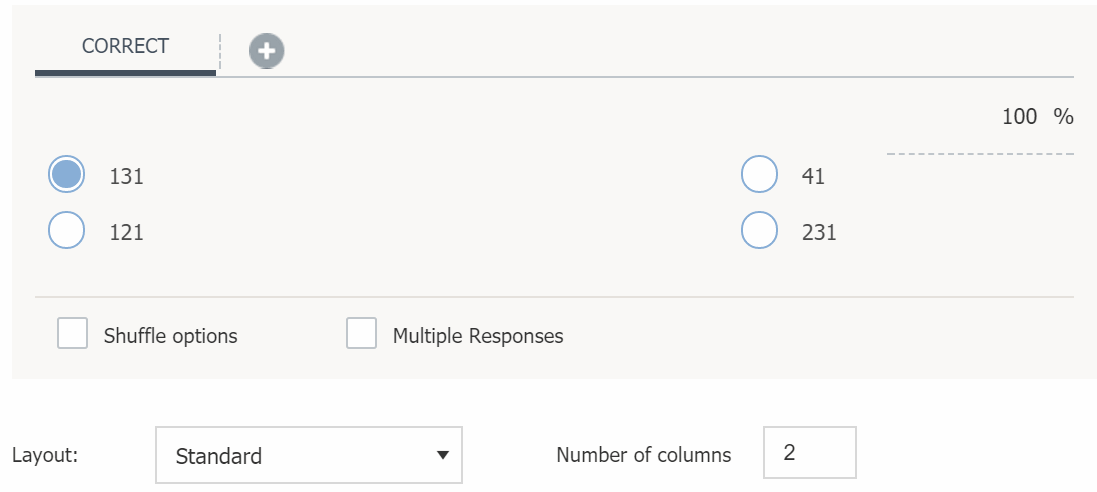The height and width of the screenshot is (492, 1097).
Task: Click the Shuffle options label text
Action: coord(171,336)
